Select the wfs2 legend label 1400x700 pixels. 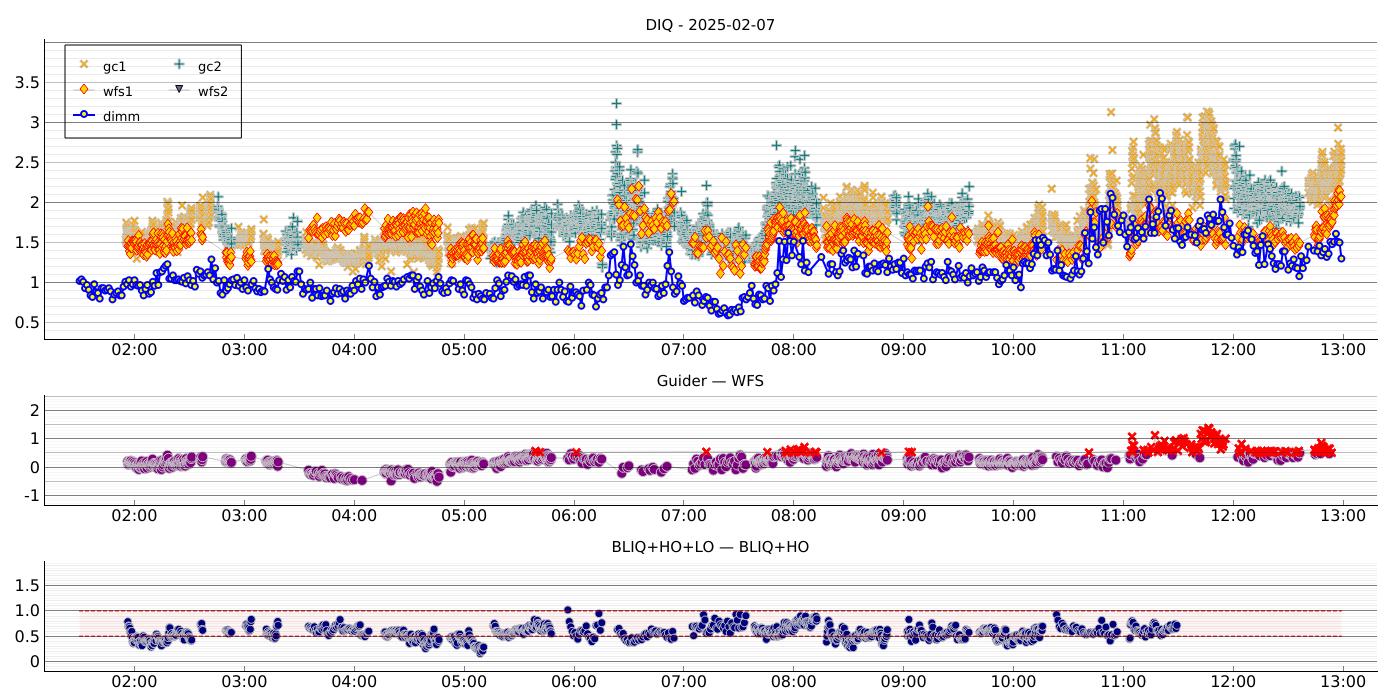[213, 91]
